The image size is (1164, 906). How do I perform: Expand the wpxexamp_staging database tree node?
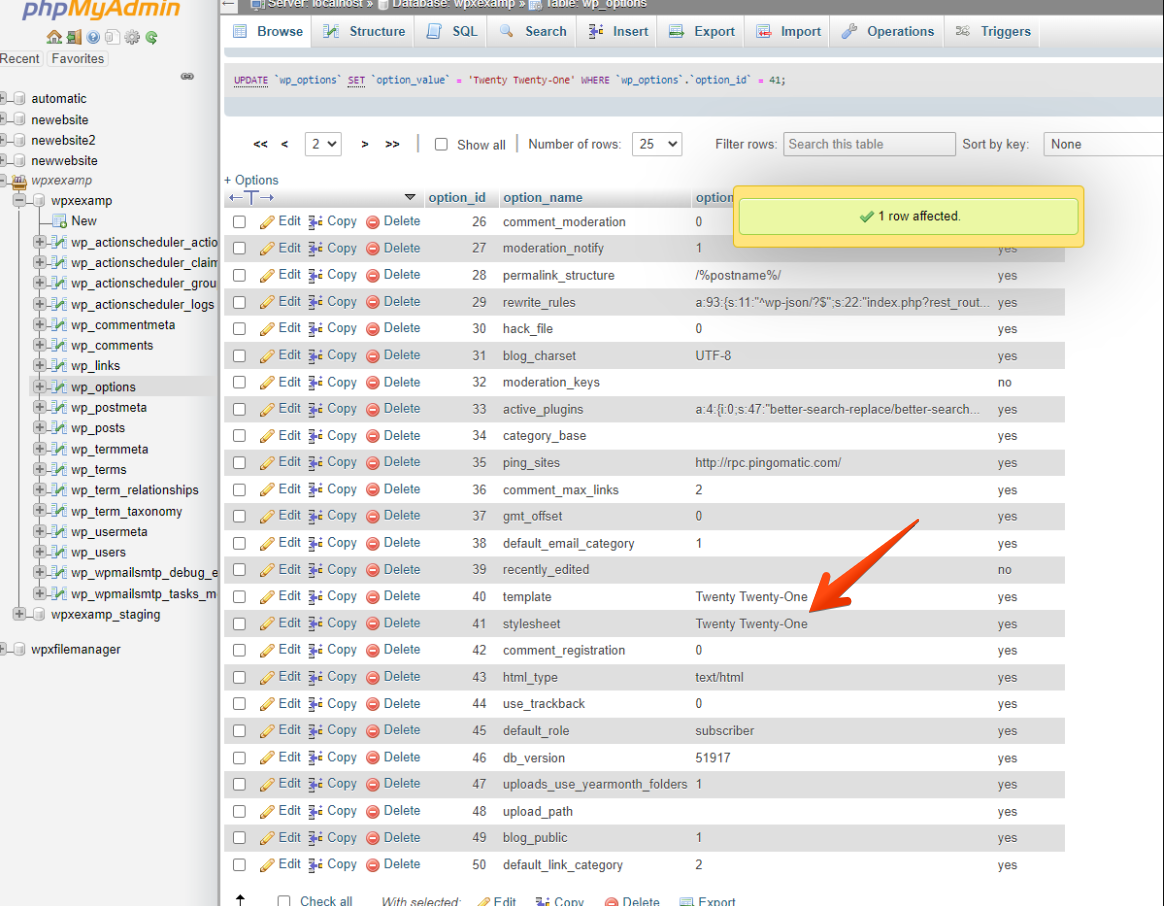point(20,614)
